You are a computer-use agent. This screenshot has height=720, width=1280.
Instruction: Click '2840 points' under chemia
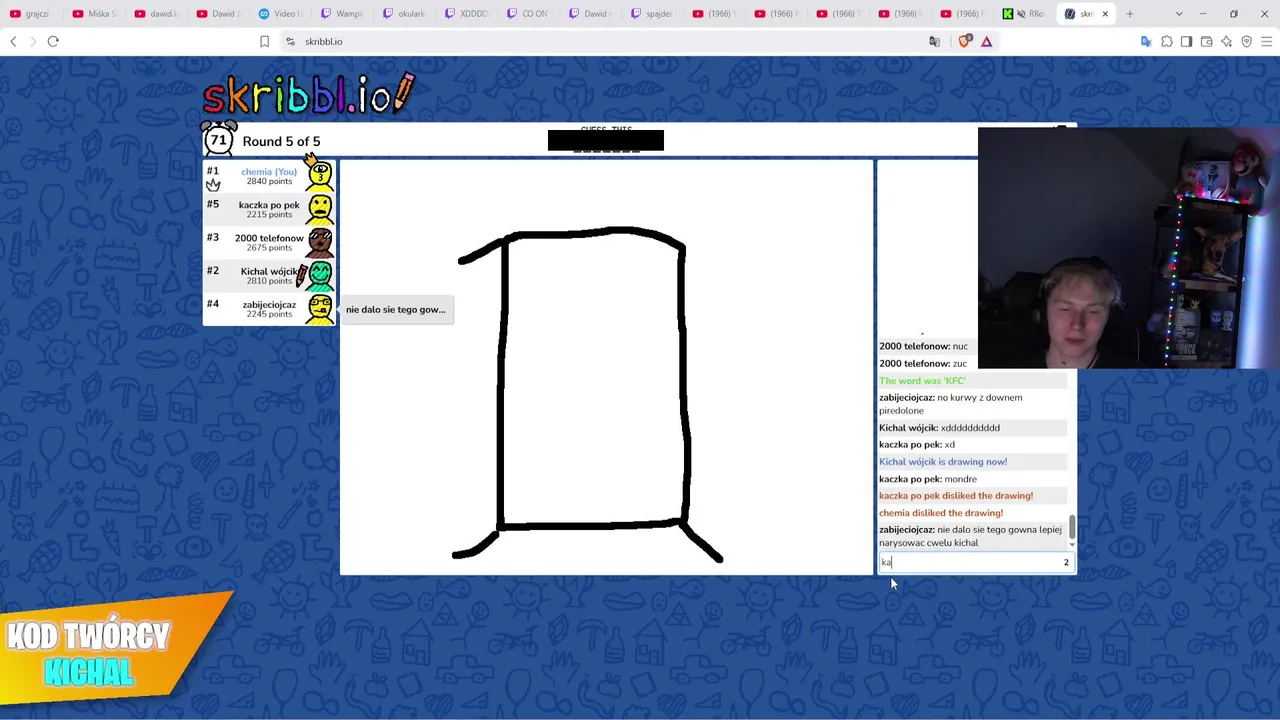pyautogui.click(x=269, y=181)
